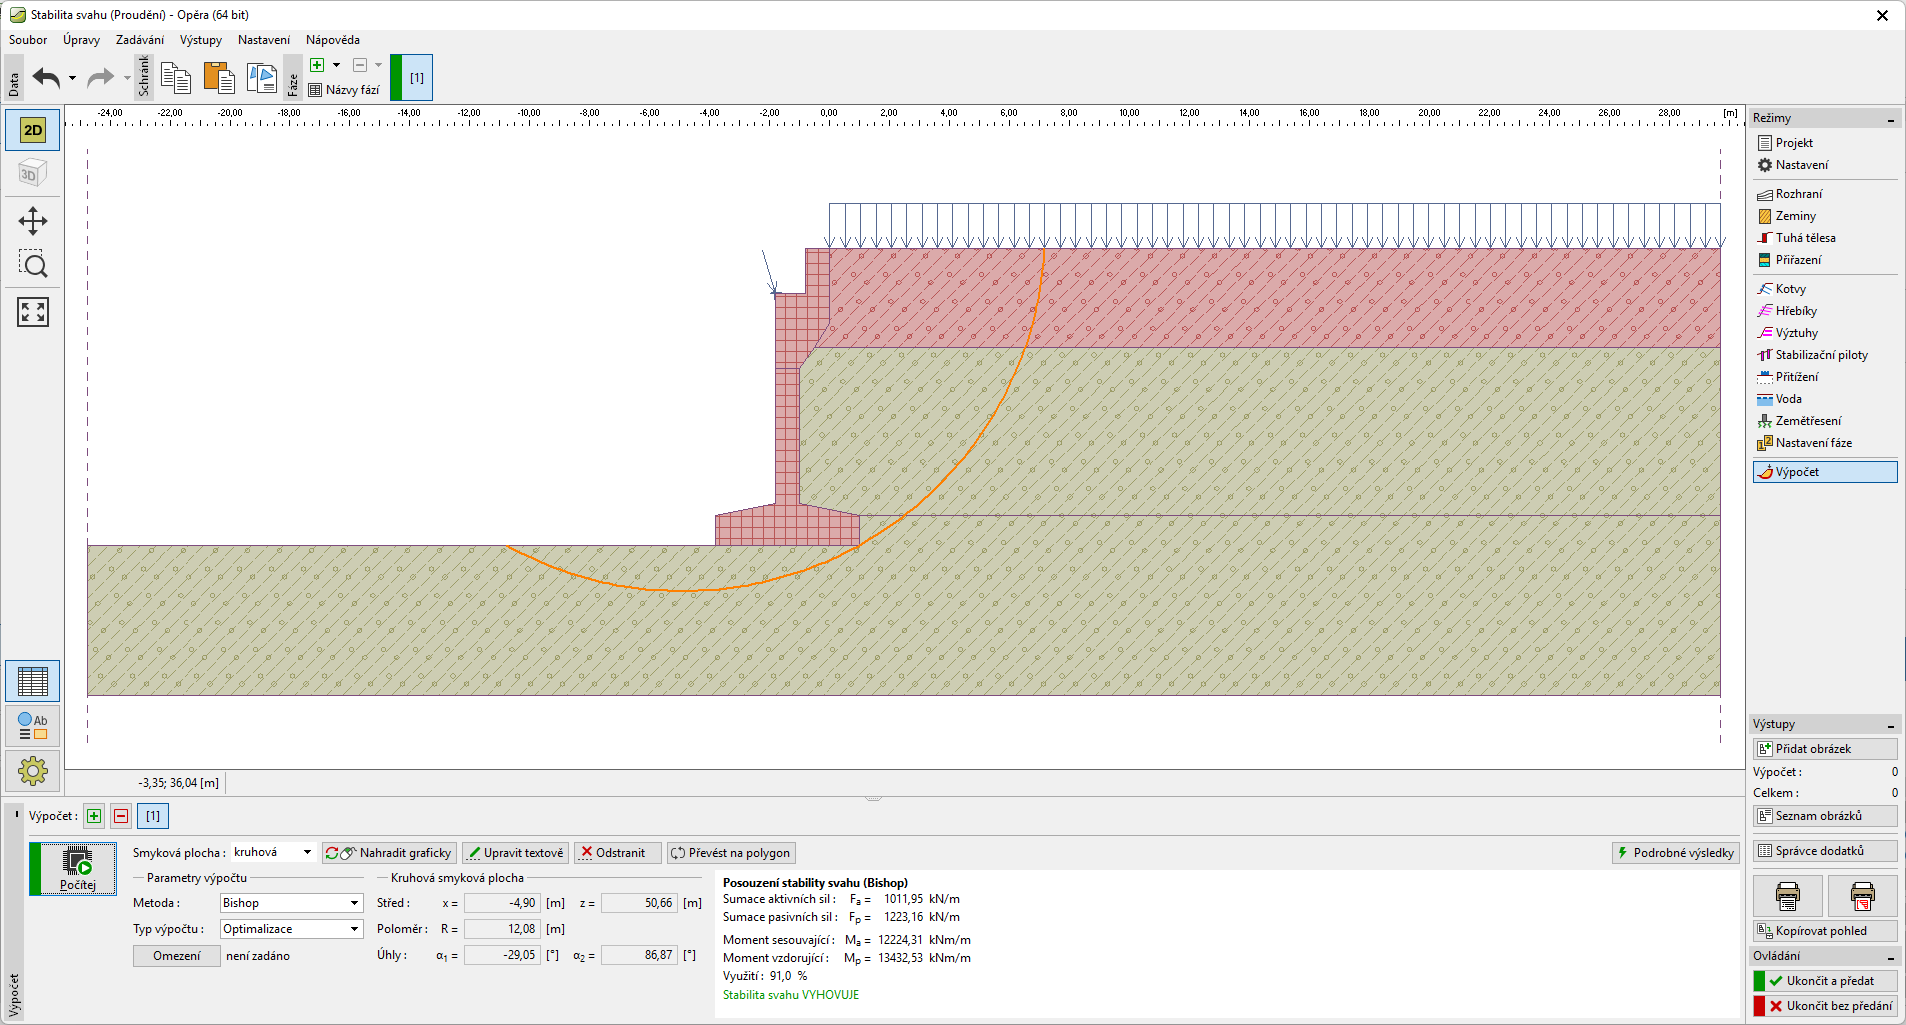Switch to 3D view mode

point(33,174)
